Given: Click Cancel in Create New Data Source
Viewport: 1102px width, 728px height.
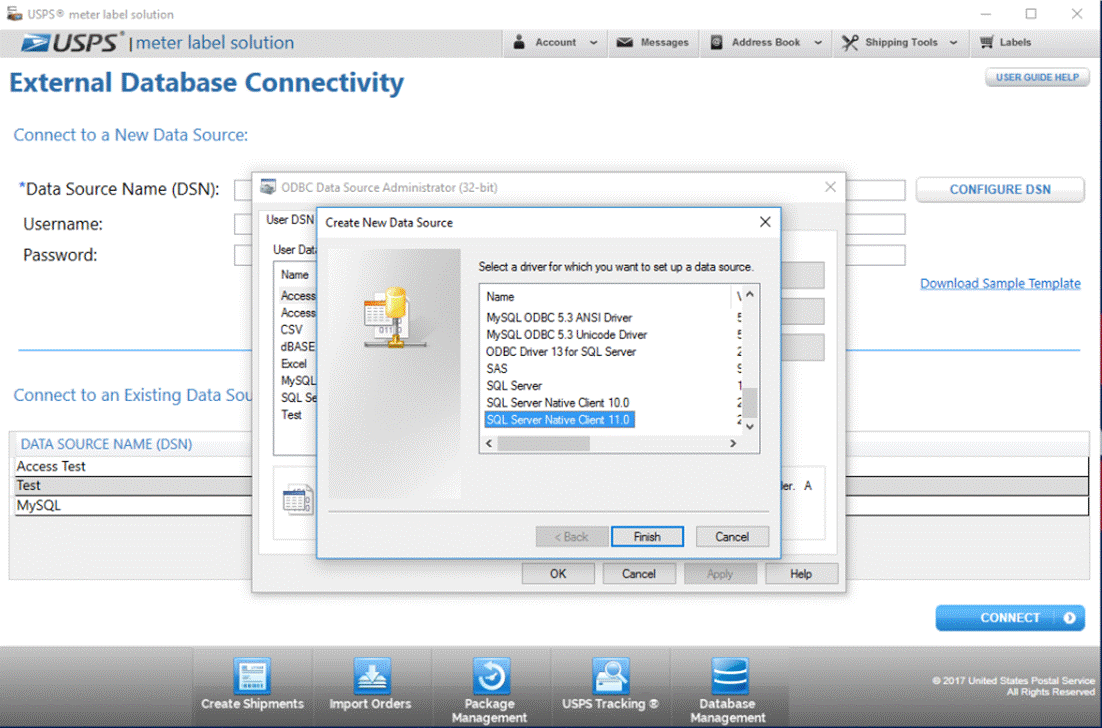Looking at the screenshot, I should [x=732, y=537].
